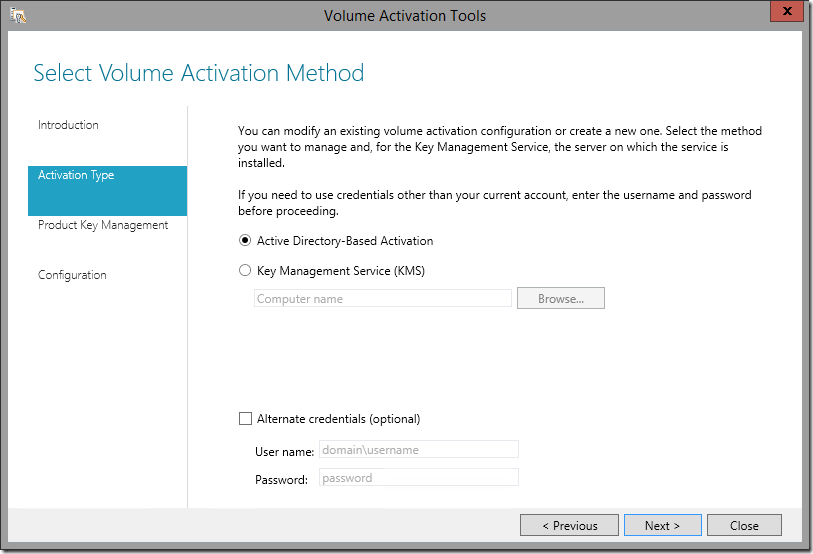Click the Computer name text field

(x=383, y=298)
